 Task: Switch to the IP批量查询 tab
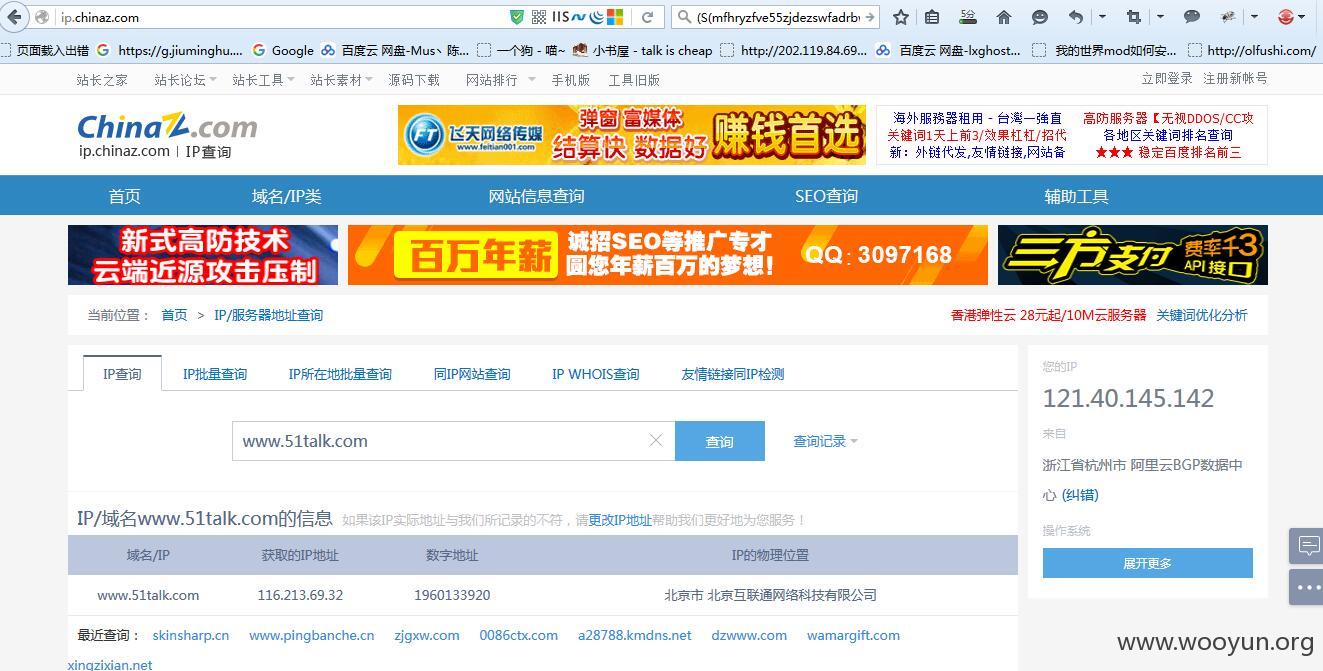coord(215,374)
